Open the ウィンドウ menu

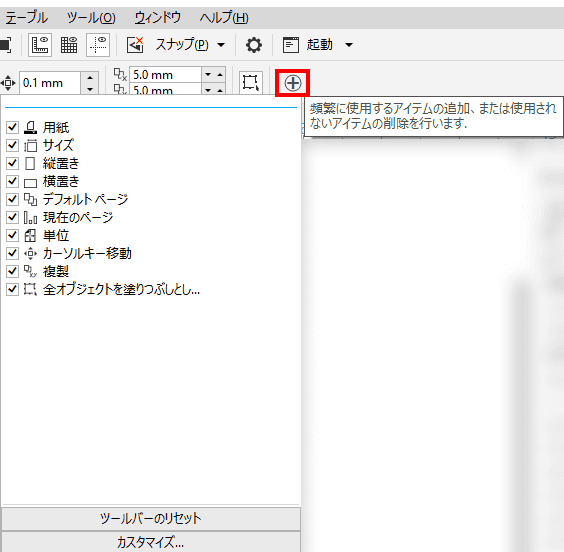pos(158,18)
